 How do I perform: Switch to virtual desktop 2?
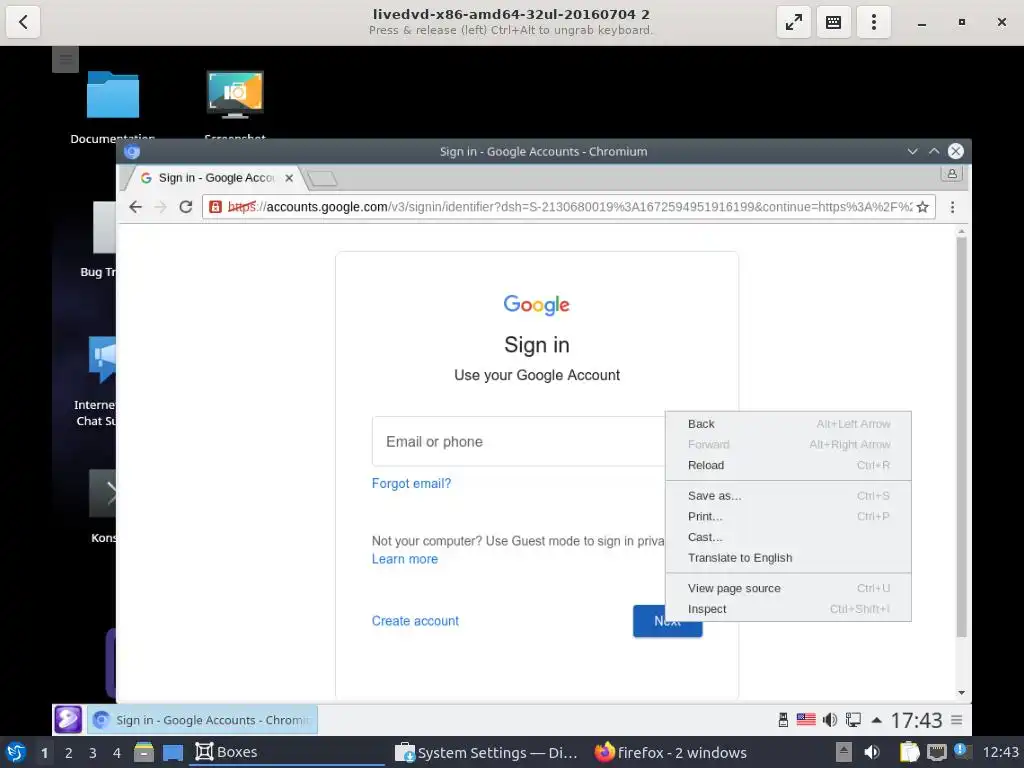[69, 753]
